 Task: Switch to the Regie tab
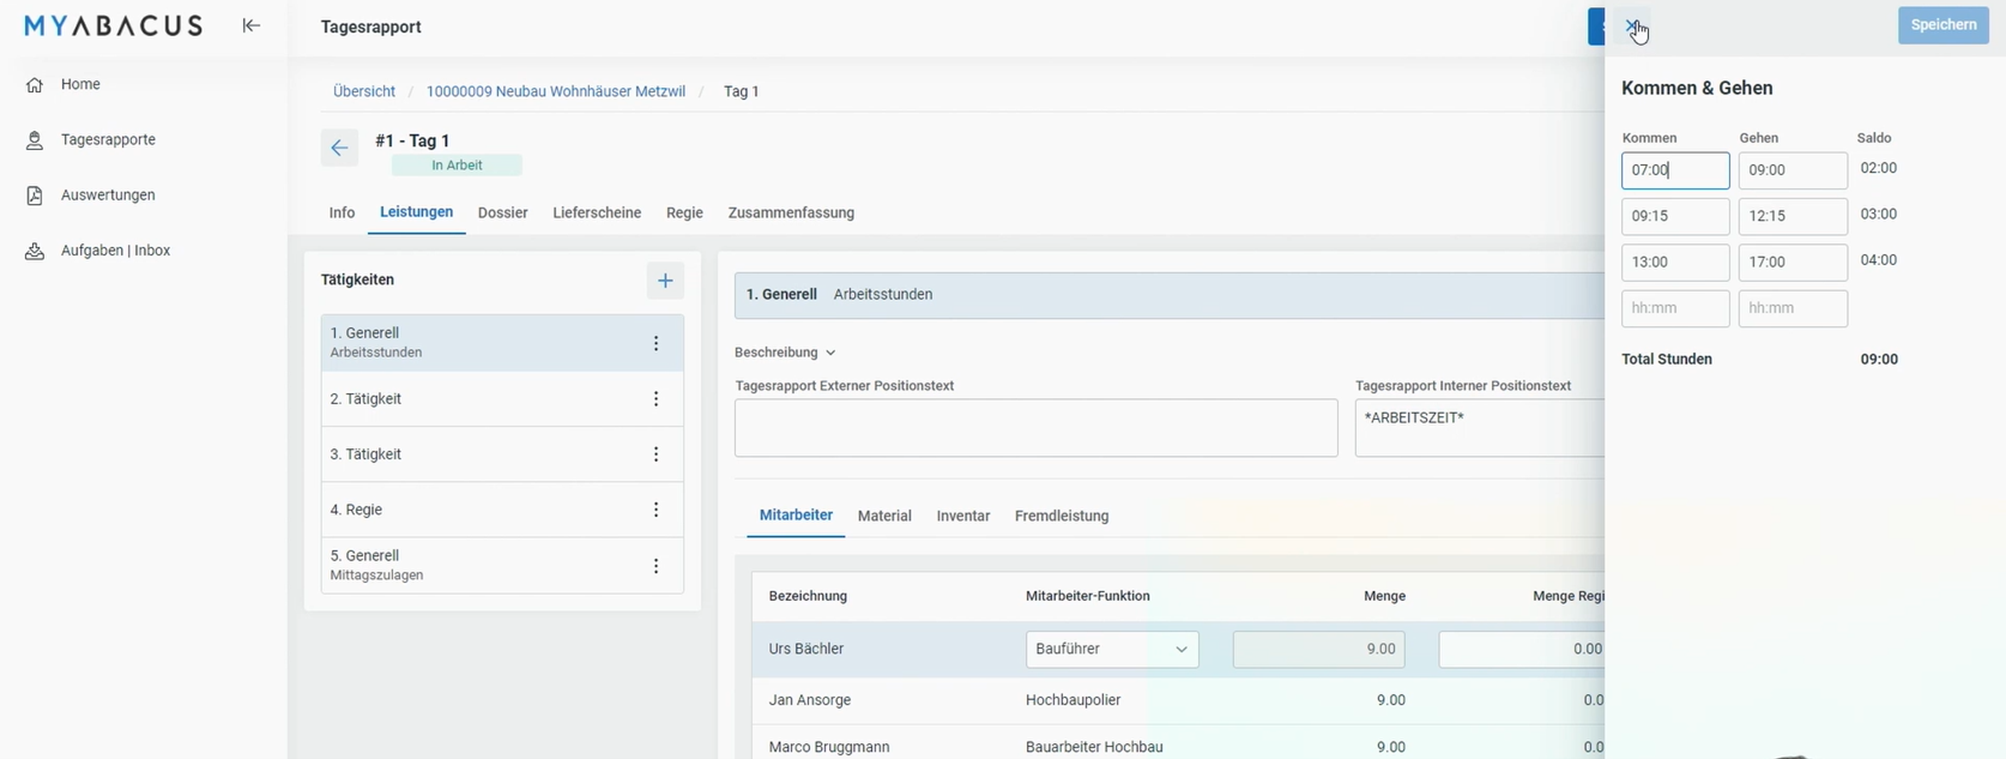(x=685, y=213)
